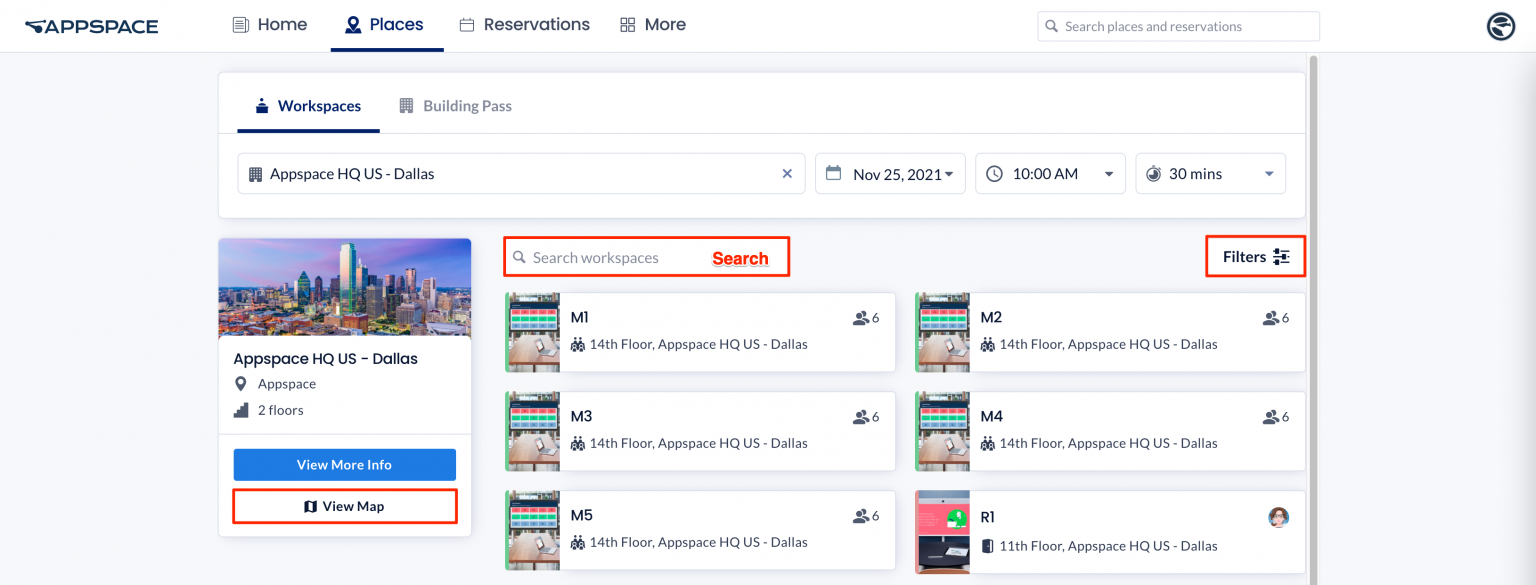Click the timer icon in duration field

[1153, 174]
